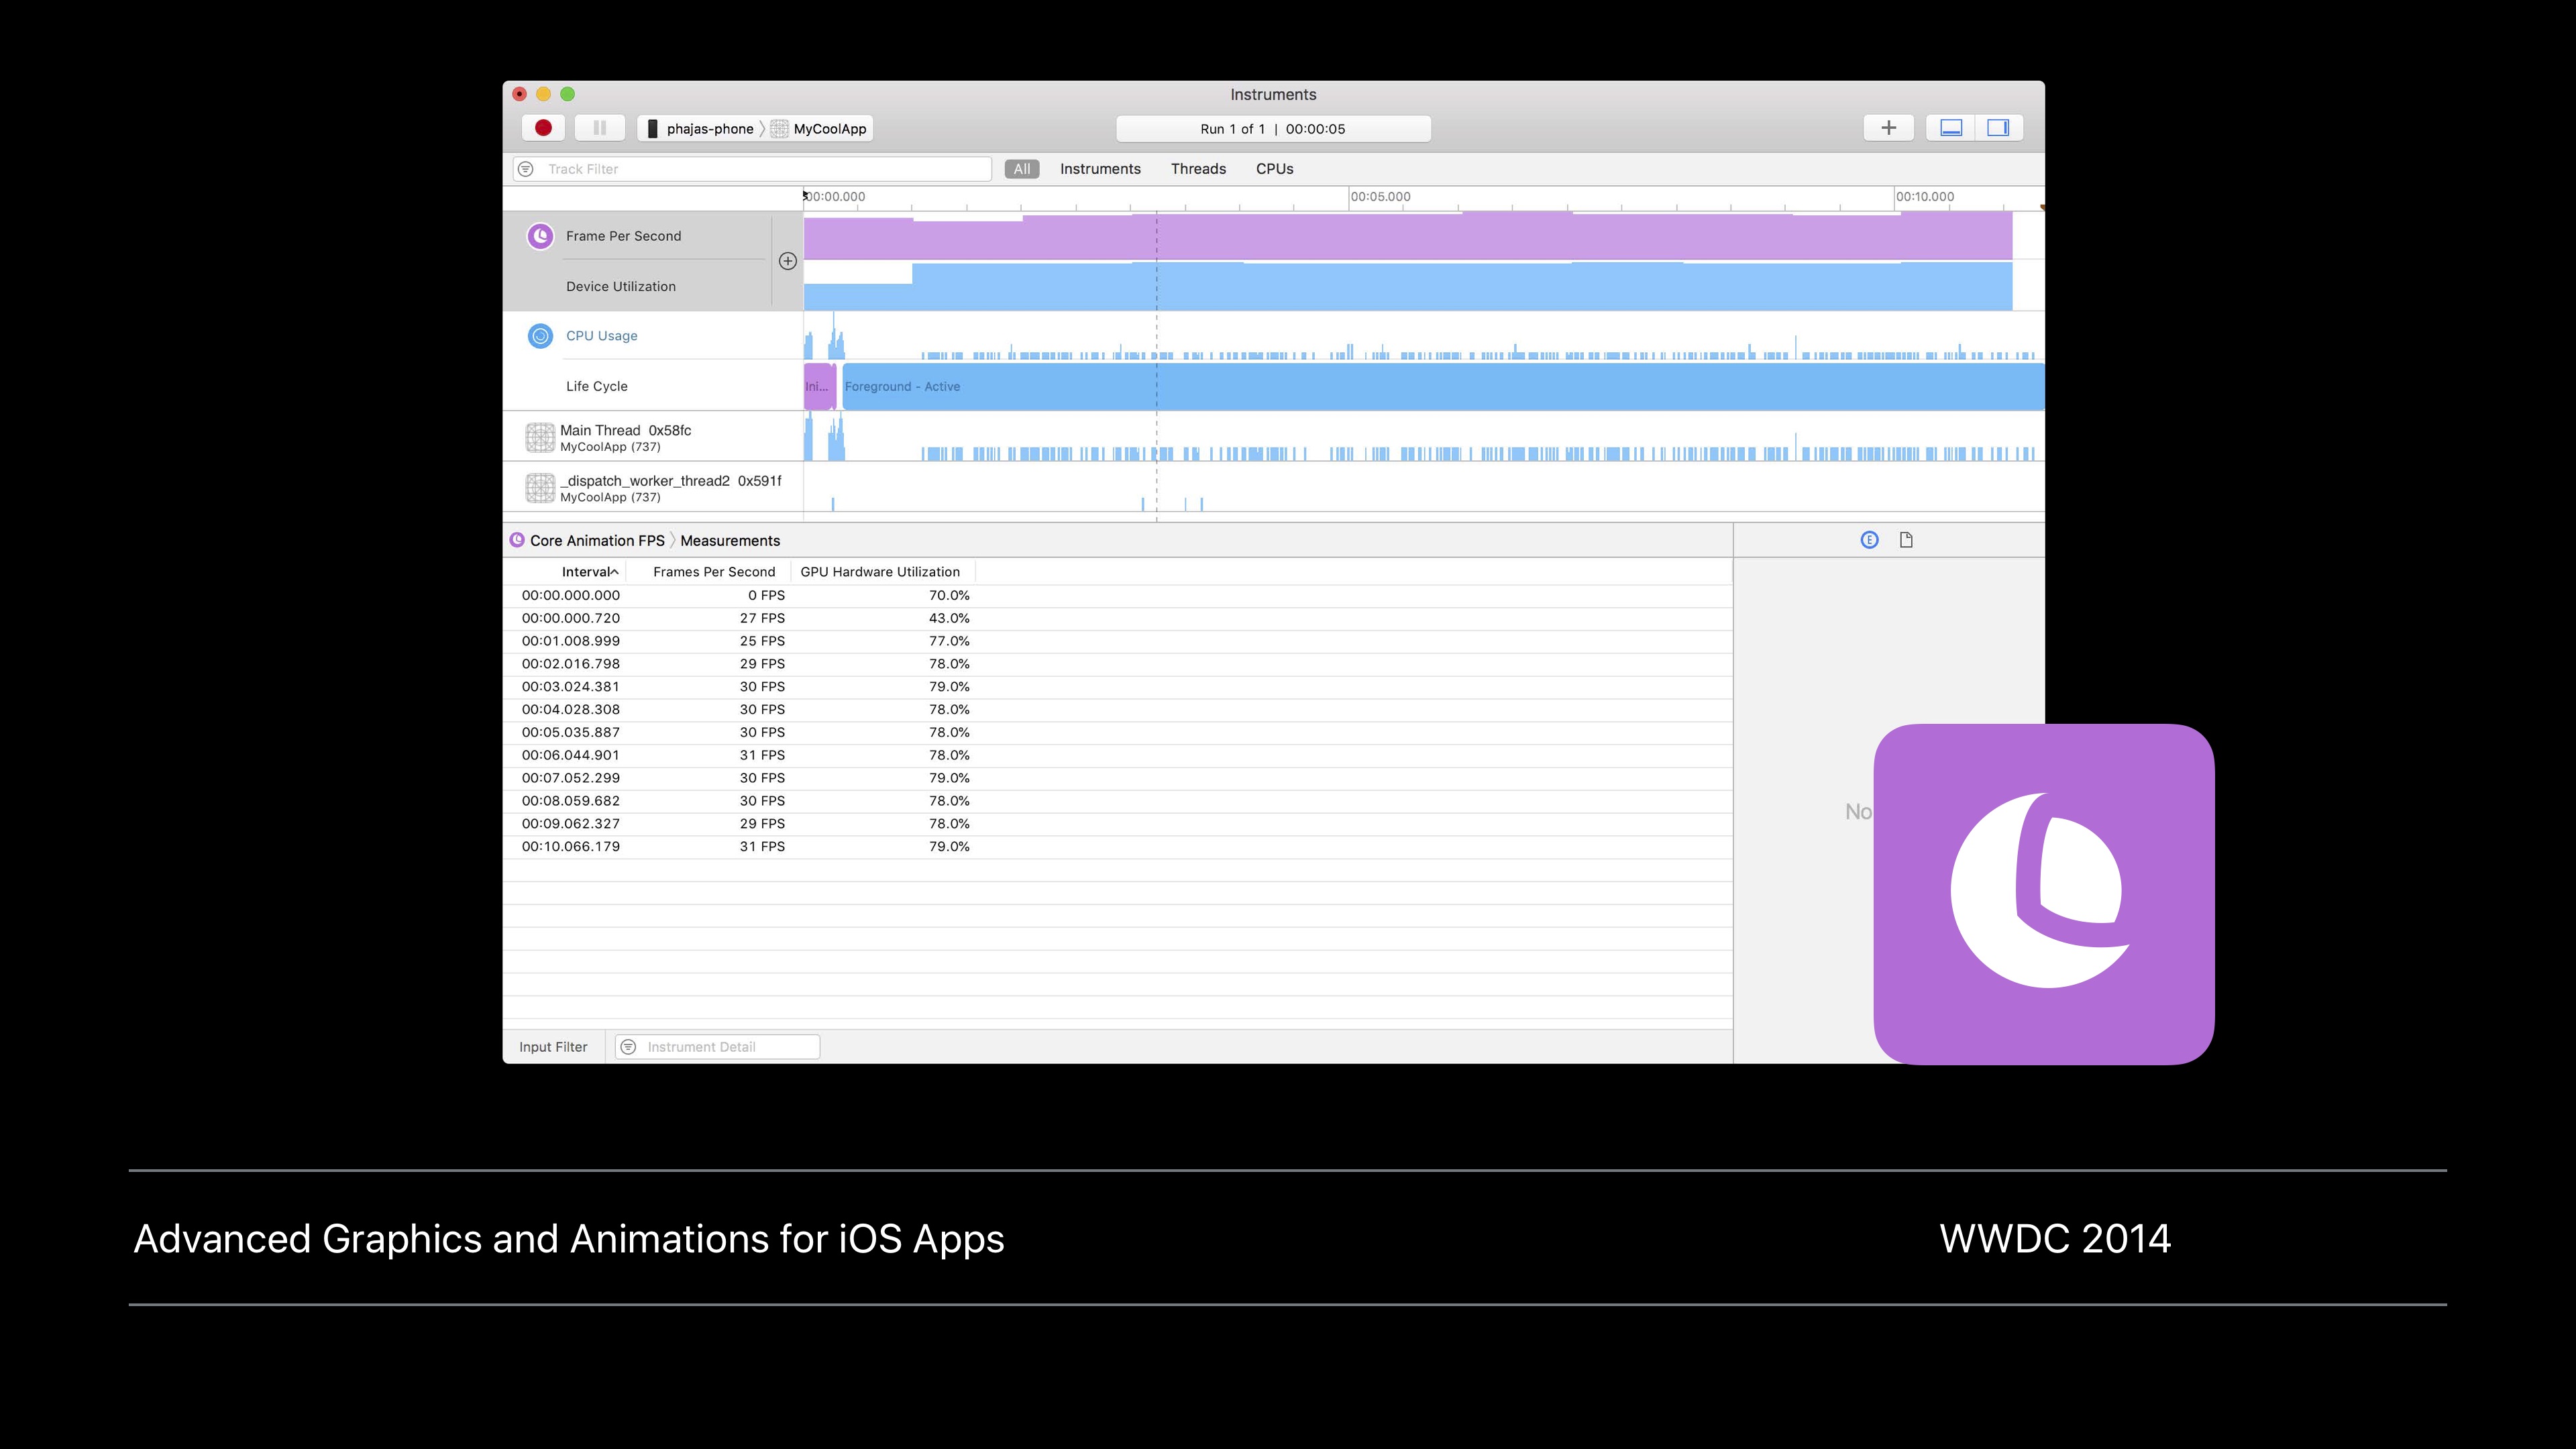Toggle the bottom detail pane view button
2576x1449 pixels.
[x=1951, y=128]
